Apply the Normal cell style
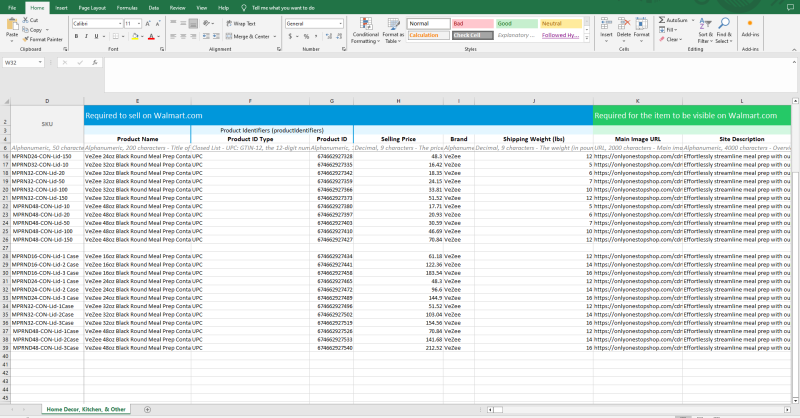Viewport: 800px width, 418px height. click(429, 23)
